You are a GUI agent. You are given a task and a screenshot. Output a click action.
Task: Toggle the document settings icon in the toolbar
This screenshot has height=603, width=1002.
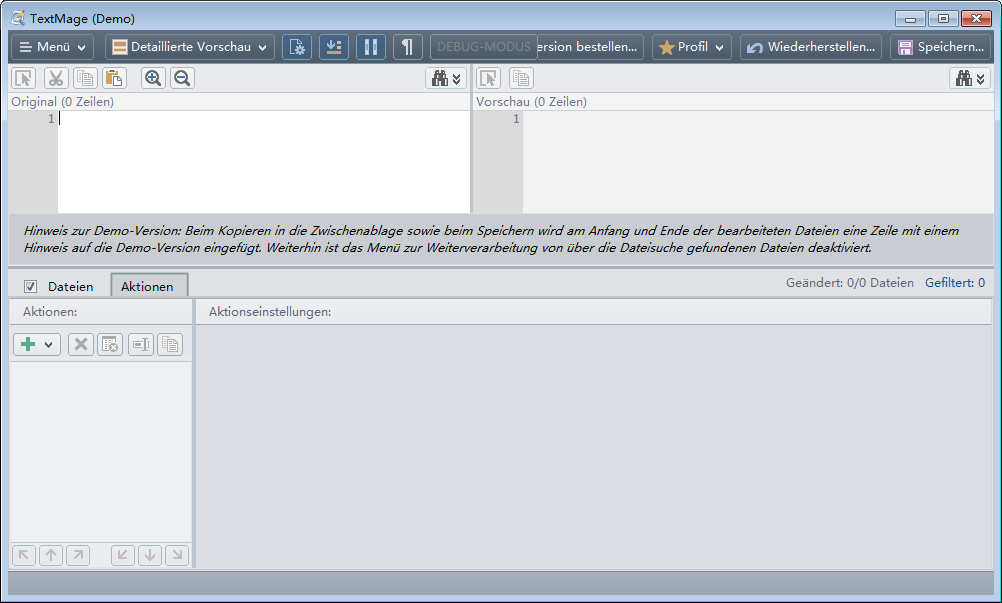pyautogui.click(x=297, y=46)
